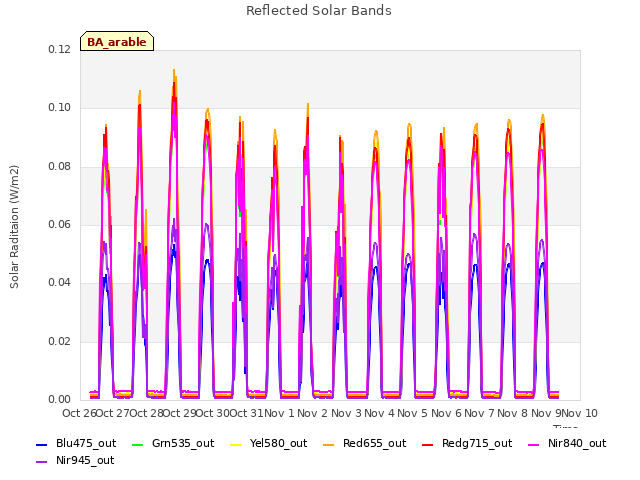
Task: Click the Blu475_out legend color marker
Action: coord(42,444)
